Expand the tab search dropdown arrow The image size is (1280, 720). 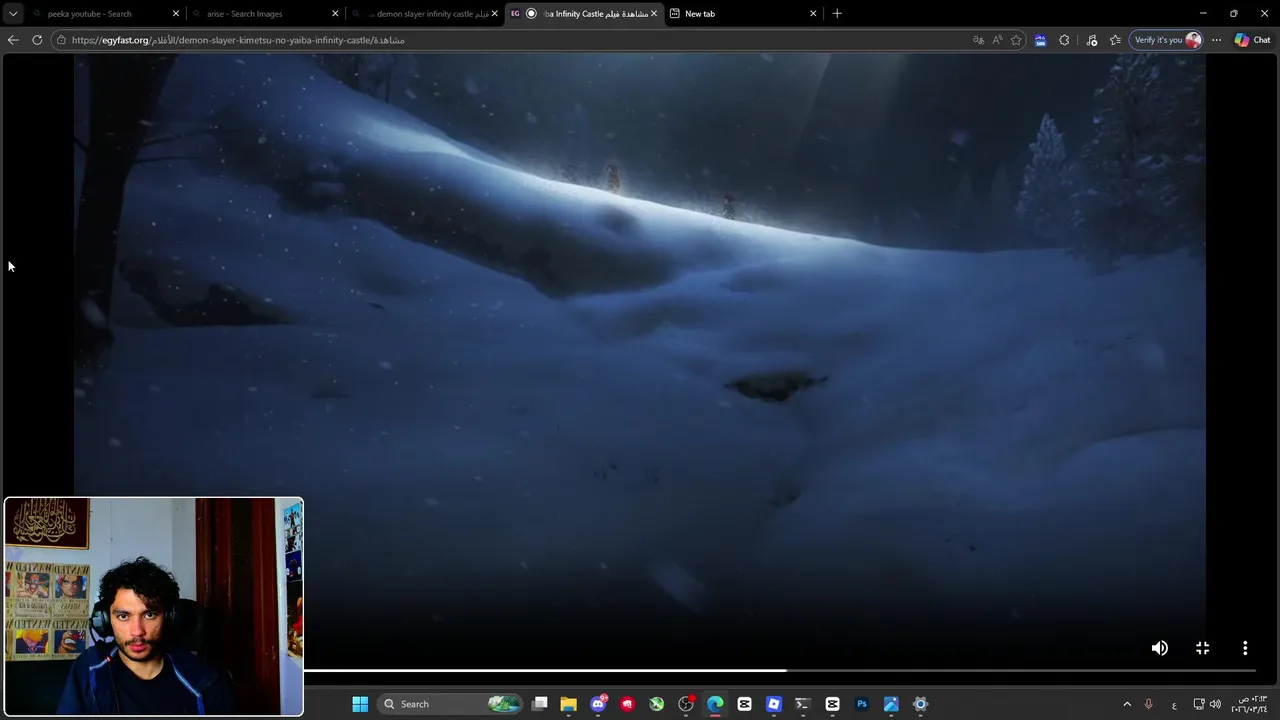[x=12, y=14]
